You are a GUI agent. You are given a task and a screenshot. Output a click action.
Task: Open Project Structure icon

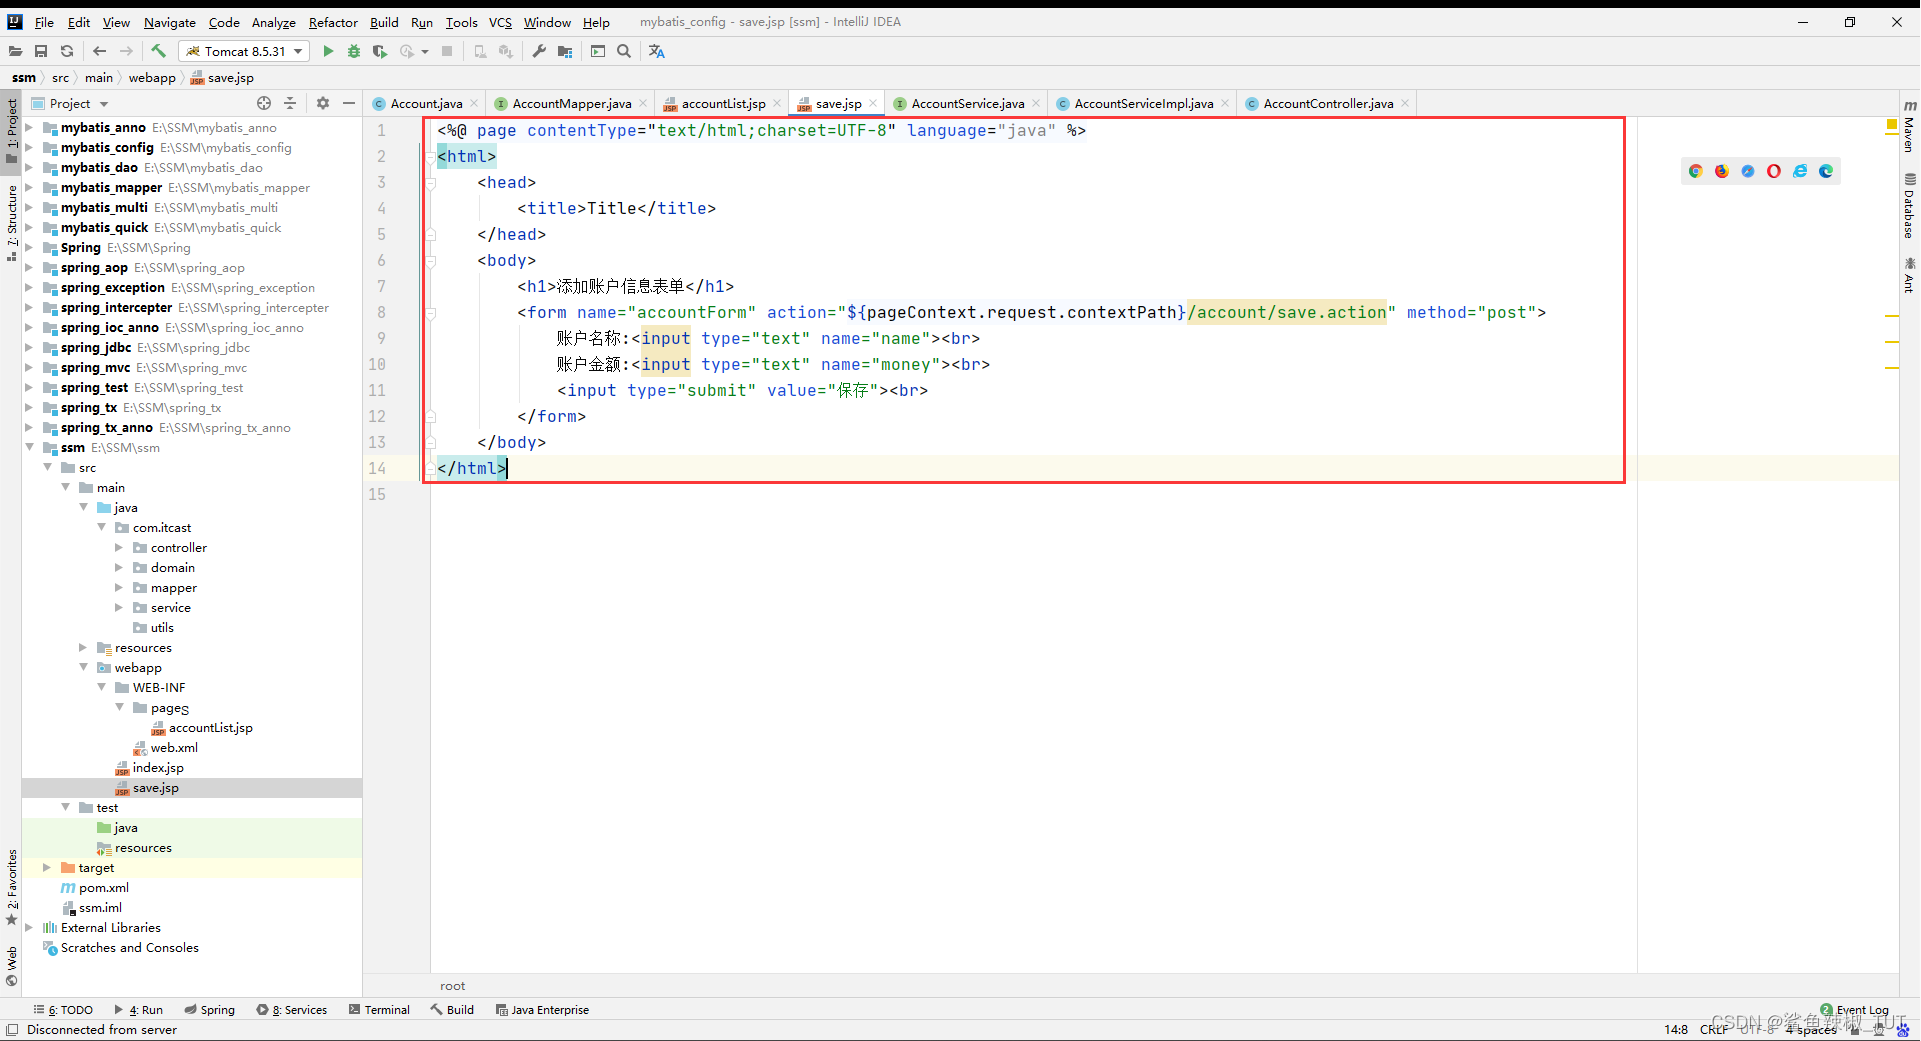[565, 51]
